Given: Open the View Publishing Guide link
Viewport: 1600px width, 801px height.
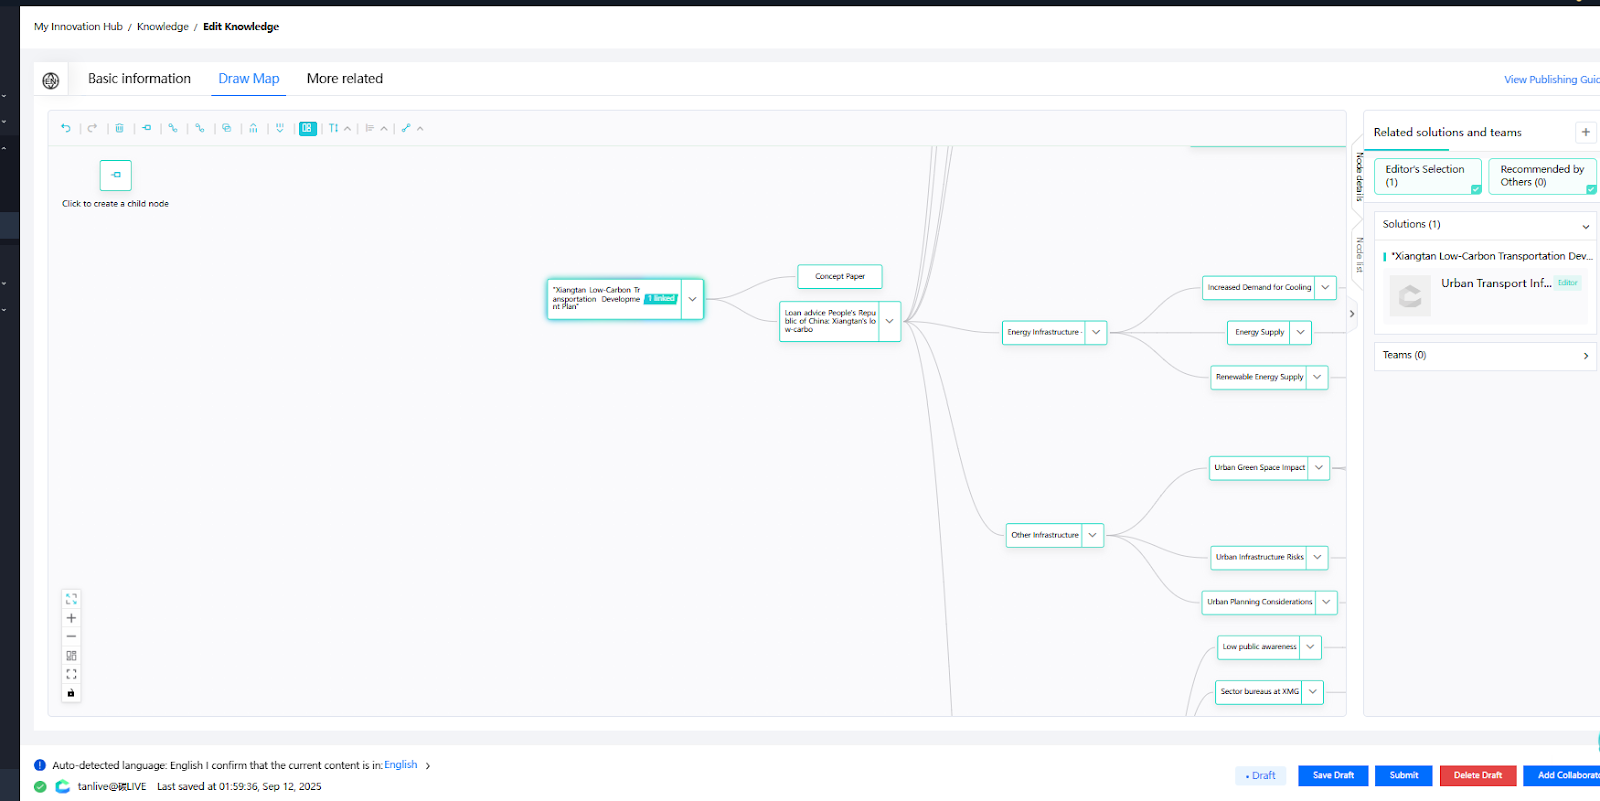Looking at the screenshot, I should click(1550, 80).
